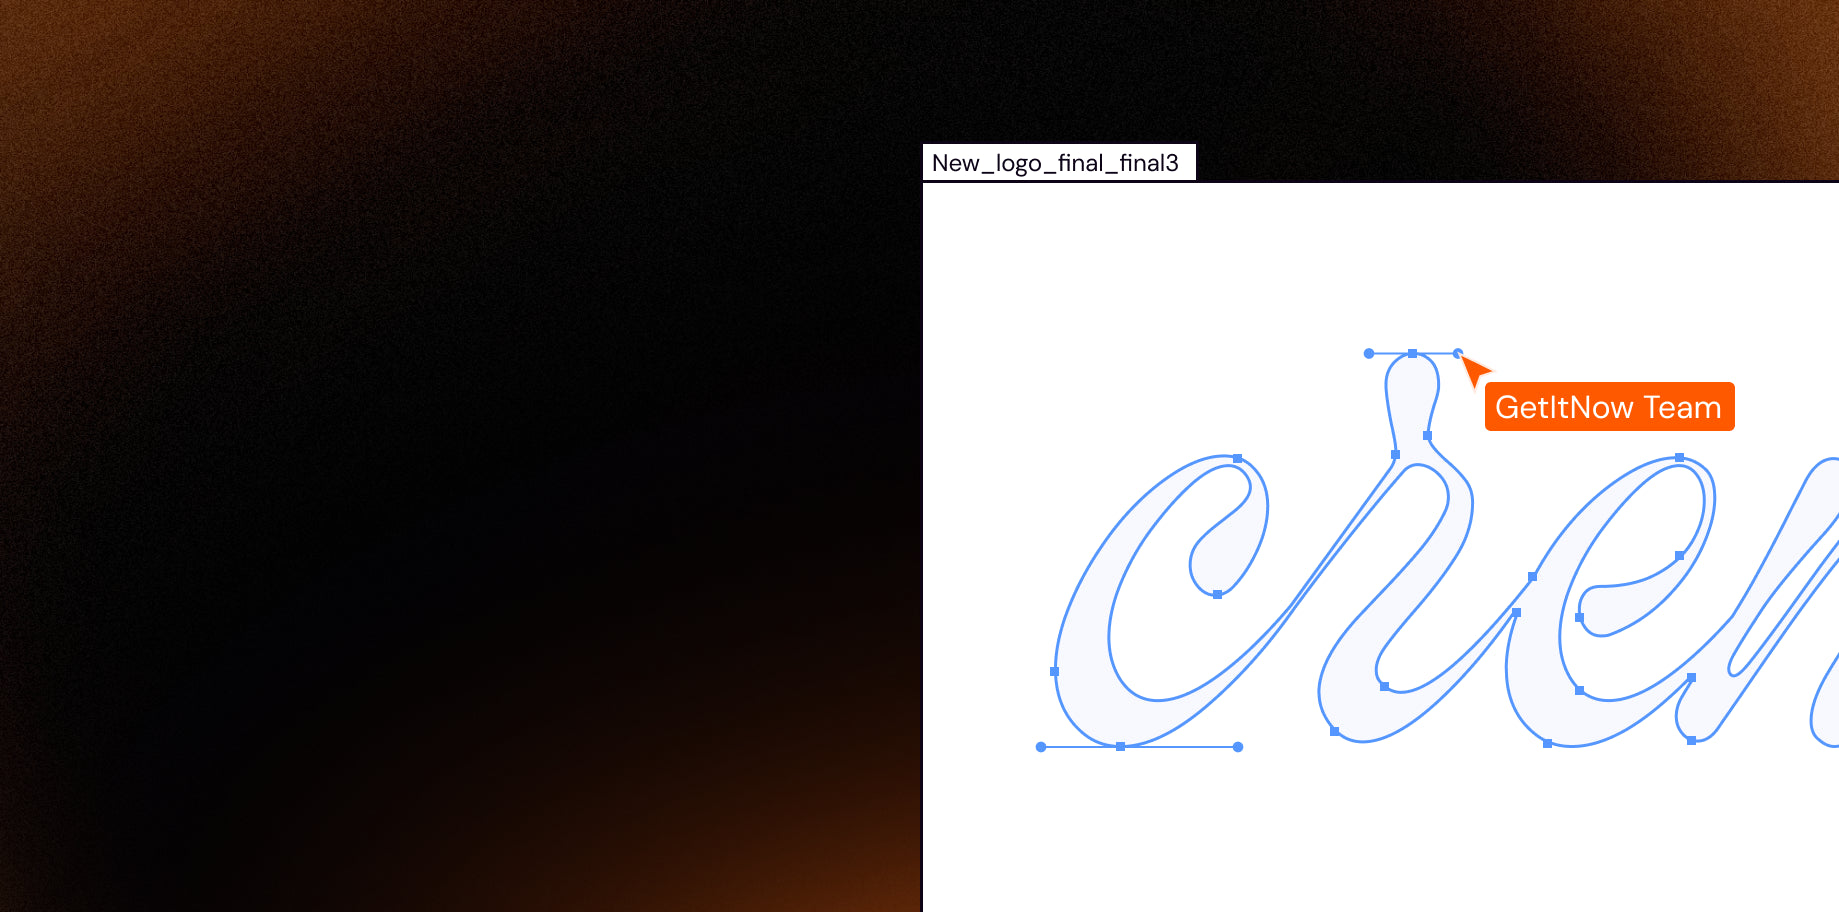Select right bezier handle above letter r
The image size is (1839, 912).
point(1457,353)
